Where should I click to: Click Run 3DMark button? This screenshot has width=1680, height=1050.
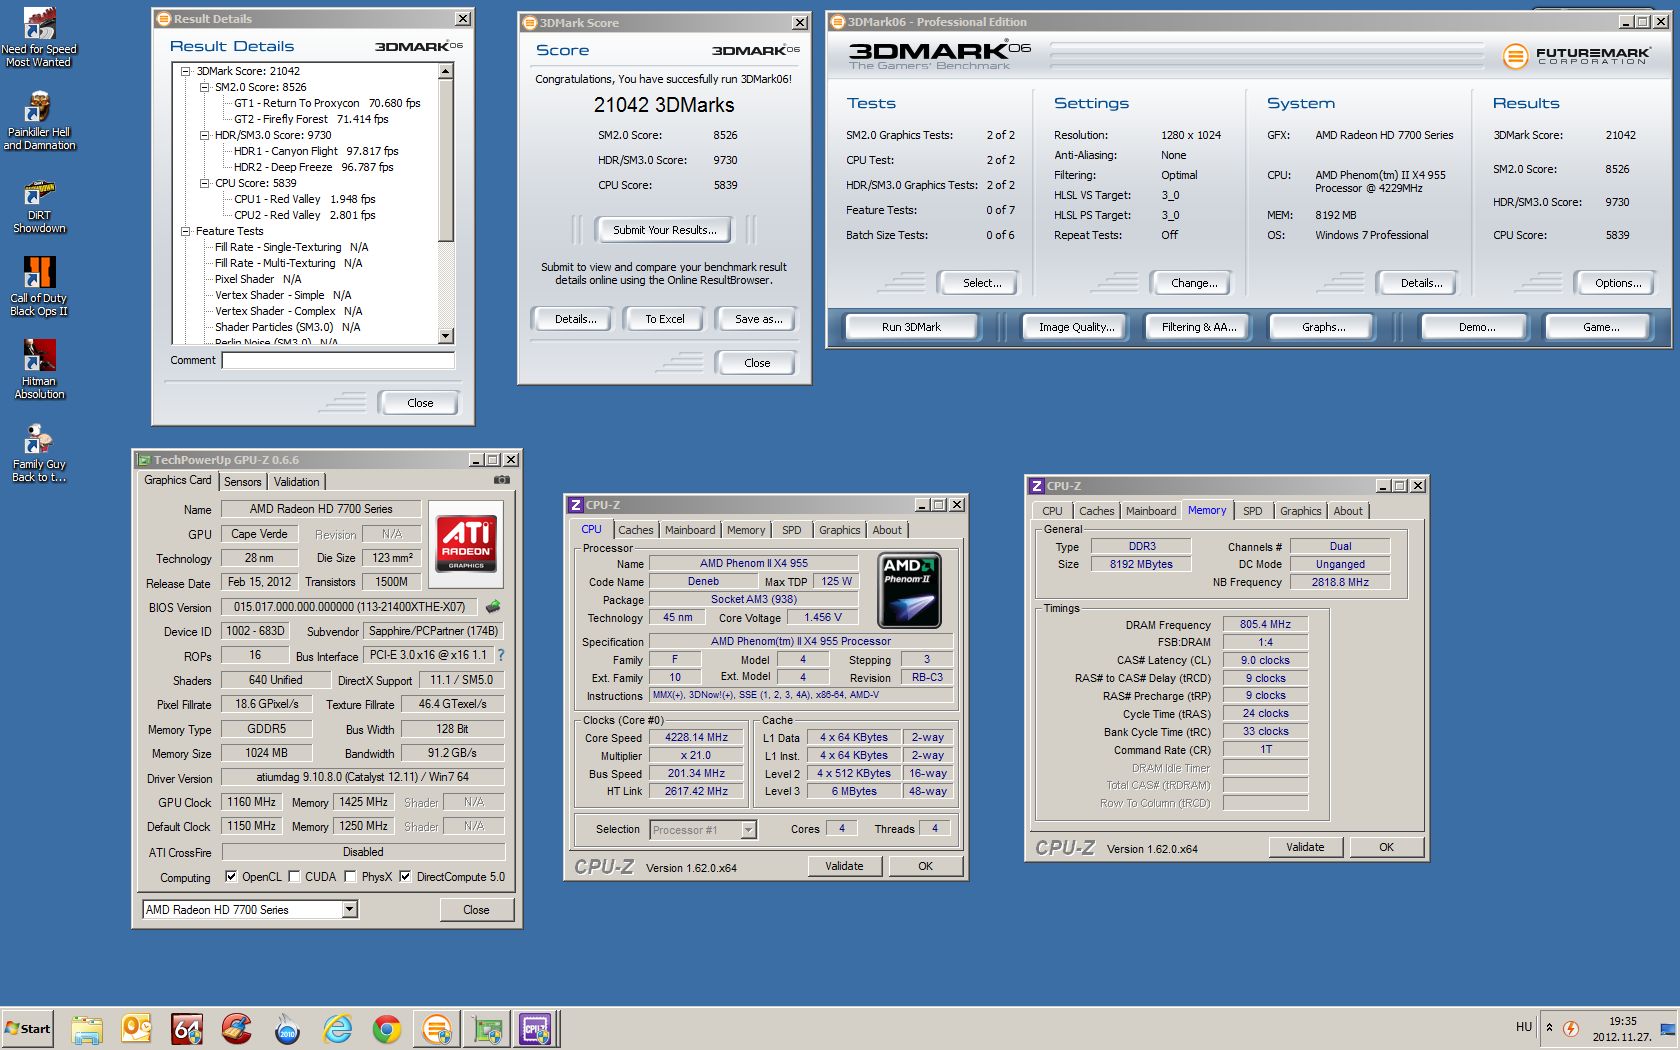coord(911,327)
